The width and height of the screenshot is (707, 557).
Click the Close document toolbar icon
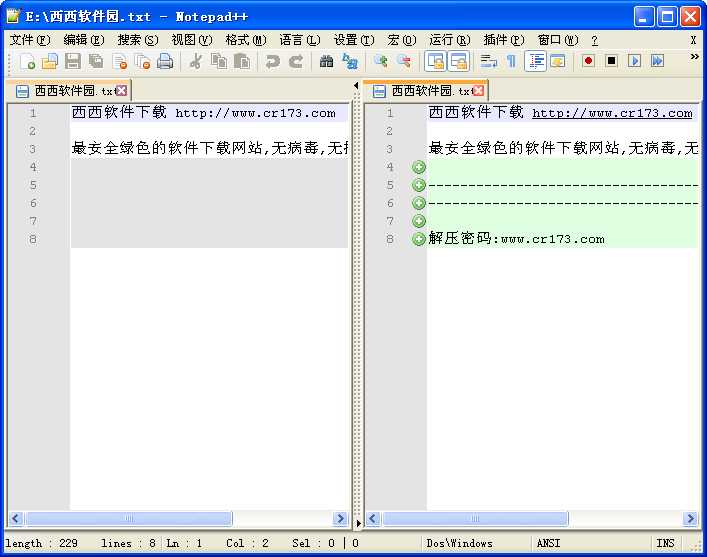(119, 61)
